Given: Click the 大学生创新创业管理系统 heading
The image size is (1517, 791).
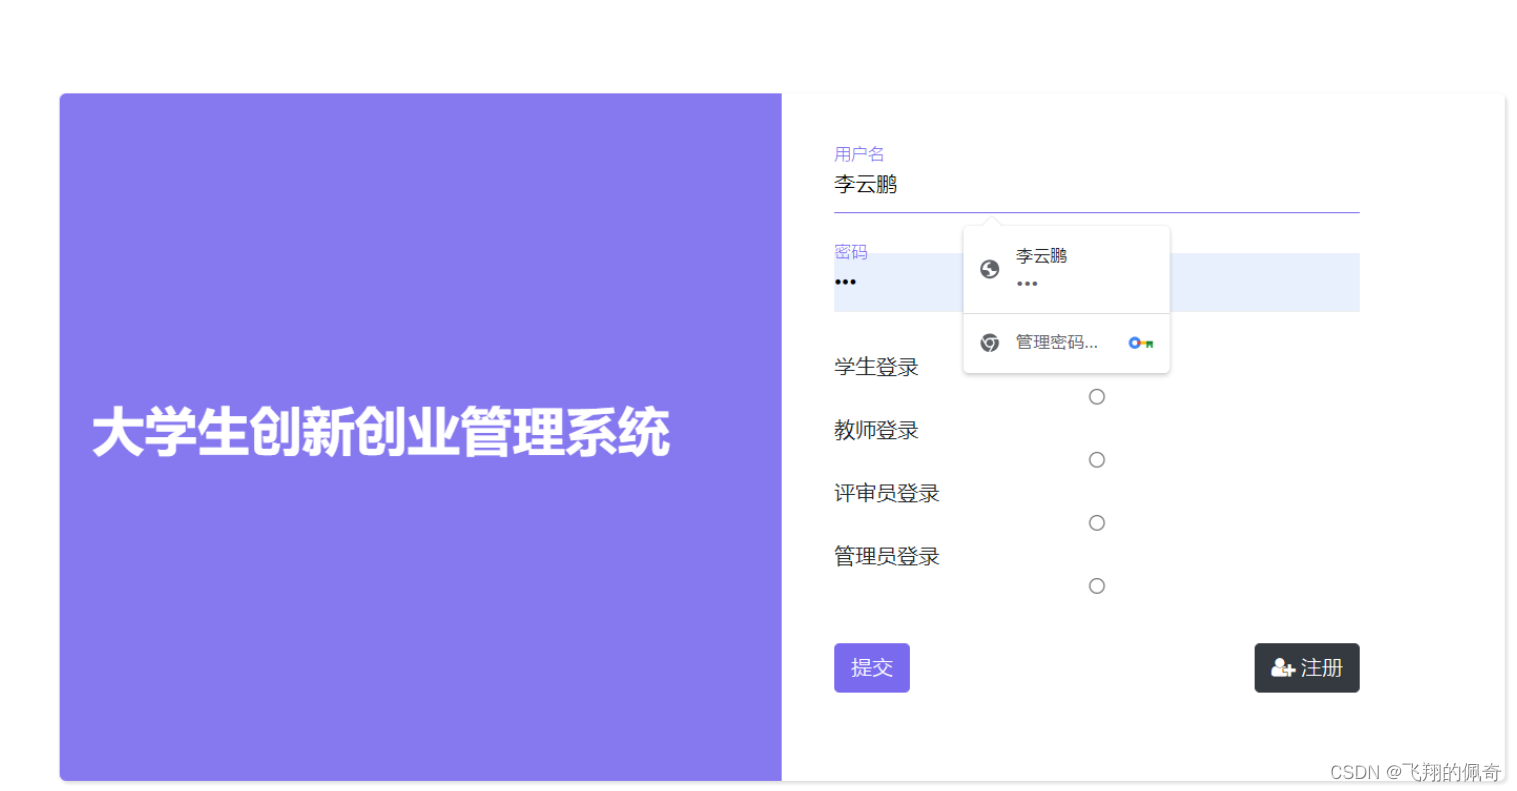Looking at the screenshot, I should tap(381, 433).
